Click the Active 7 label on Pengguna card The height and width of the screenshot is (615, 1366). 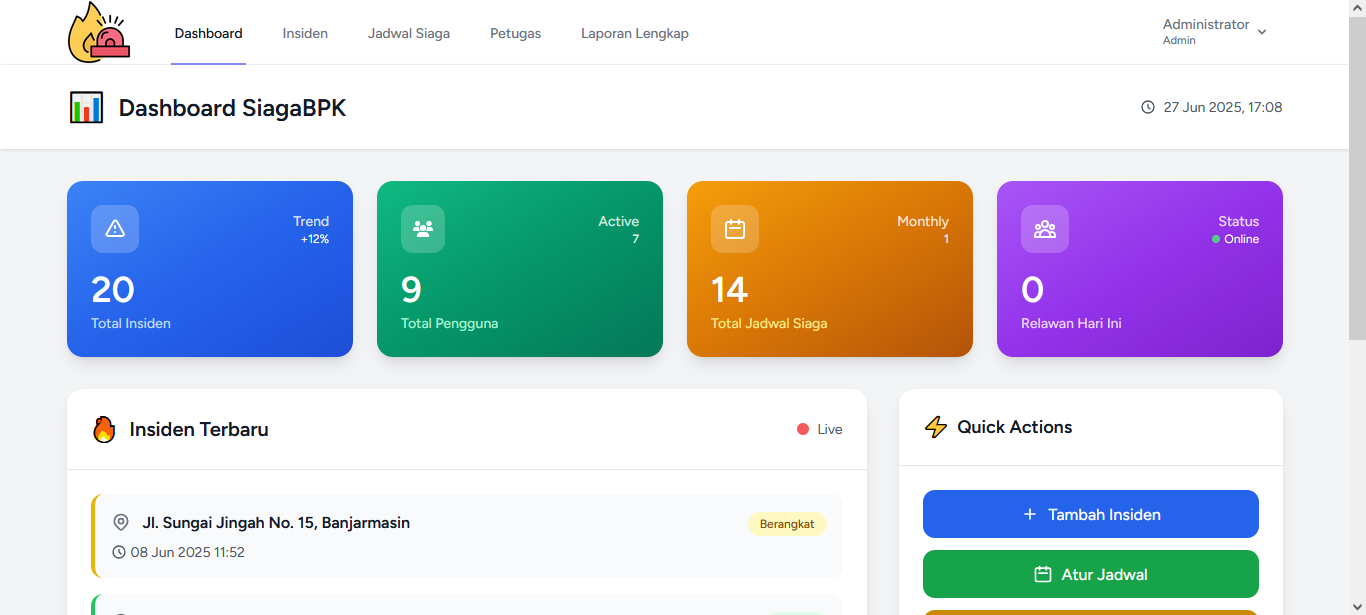click(619, 230)
